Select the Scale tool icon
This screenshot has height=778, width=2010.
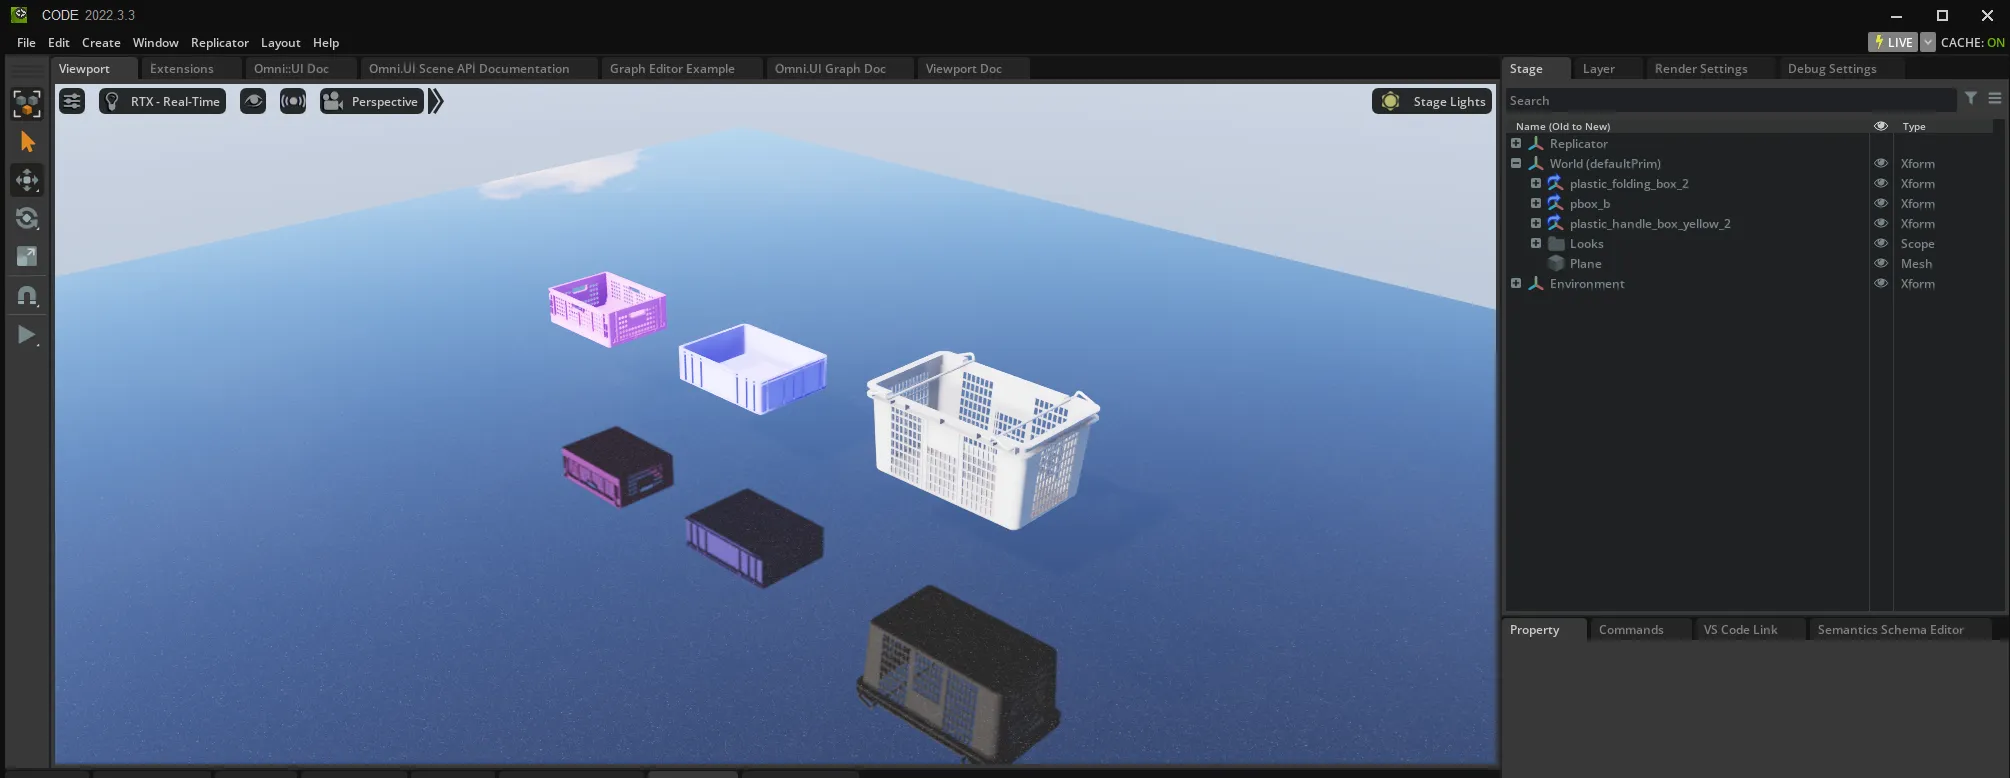click(x=27, y=257)
